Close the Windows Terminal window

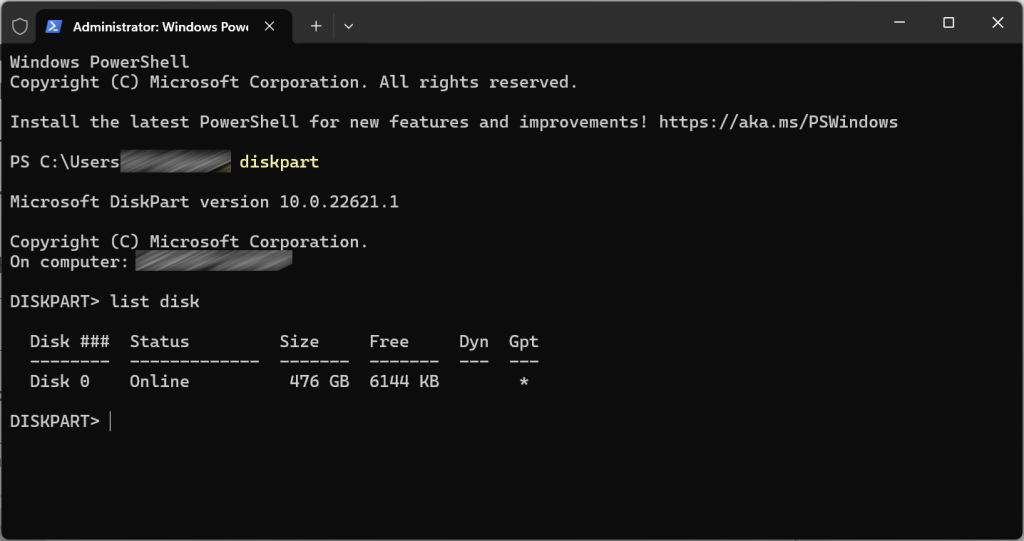point(998,23)
